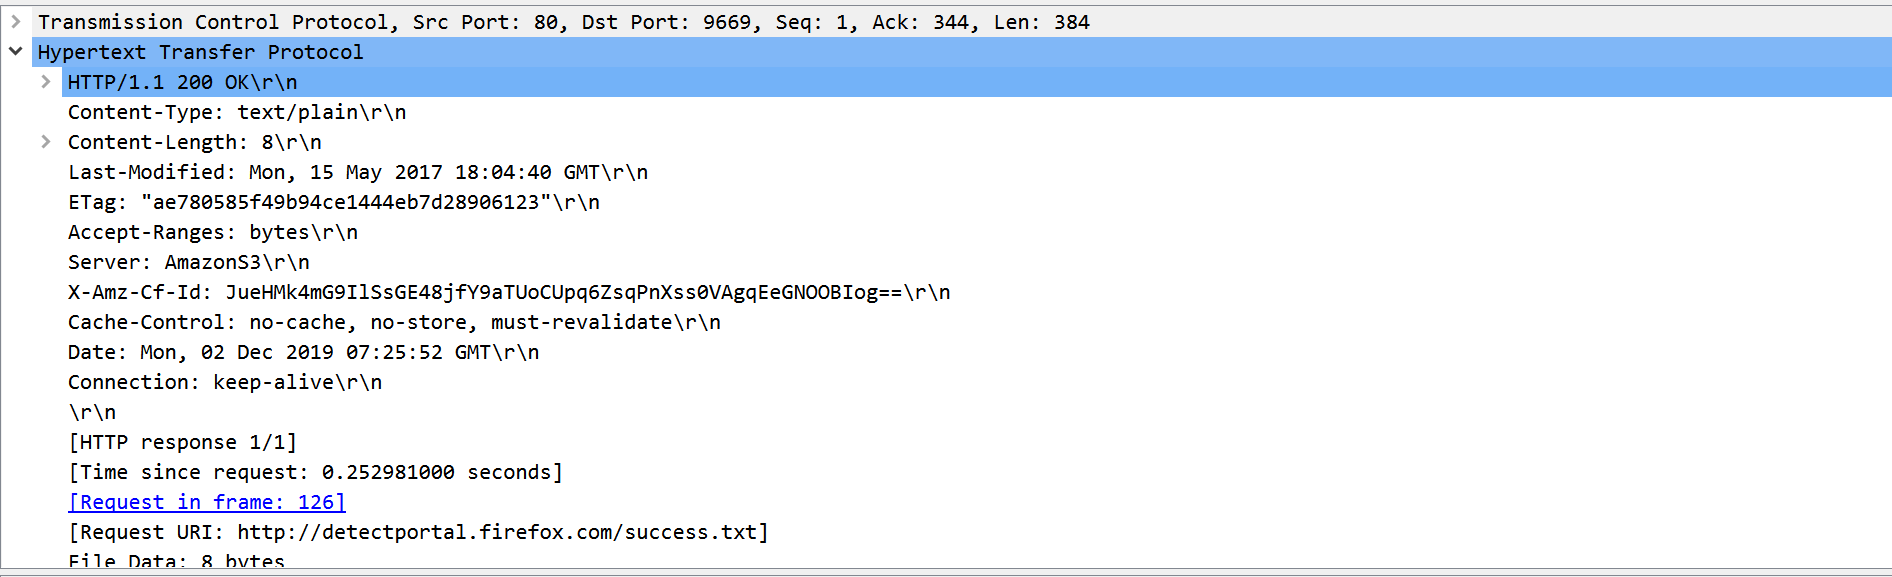Select the Connection: keep-alive row
1892x577 pixels.
[x=224, y=382]
